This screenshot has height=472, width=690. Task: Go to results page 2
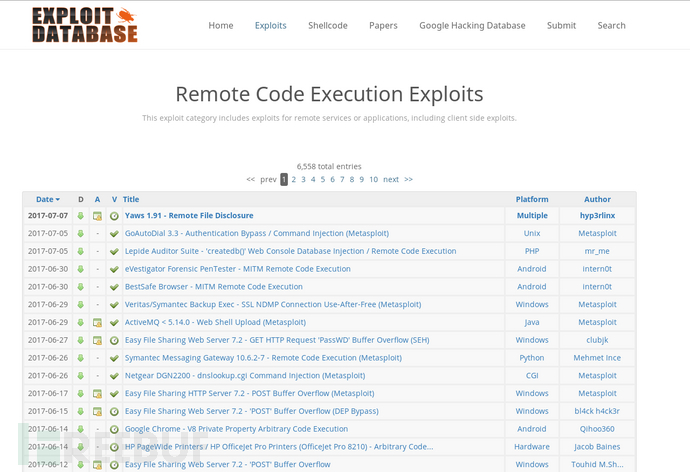coord(294,179)
